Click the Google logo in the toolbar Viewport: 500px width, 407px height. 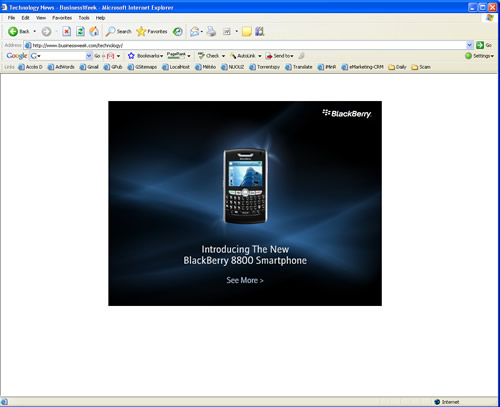(17, 56)
